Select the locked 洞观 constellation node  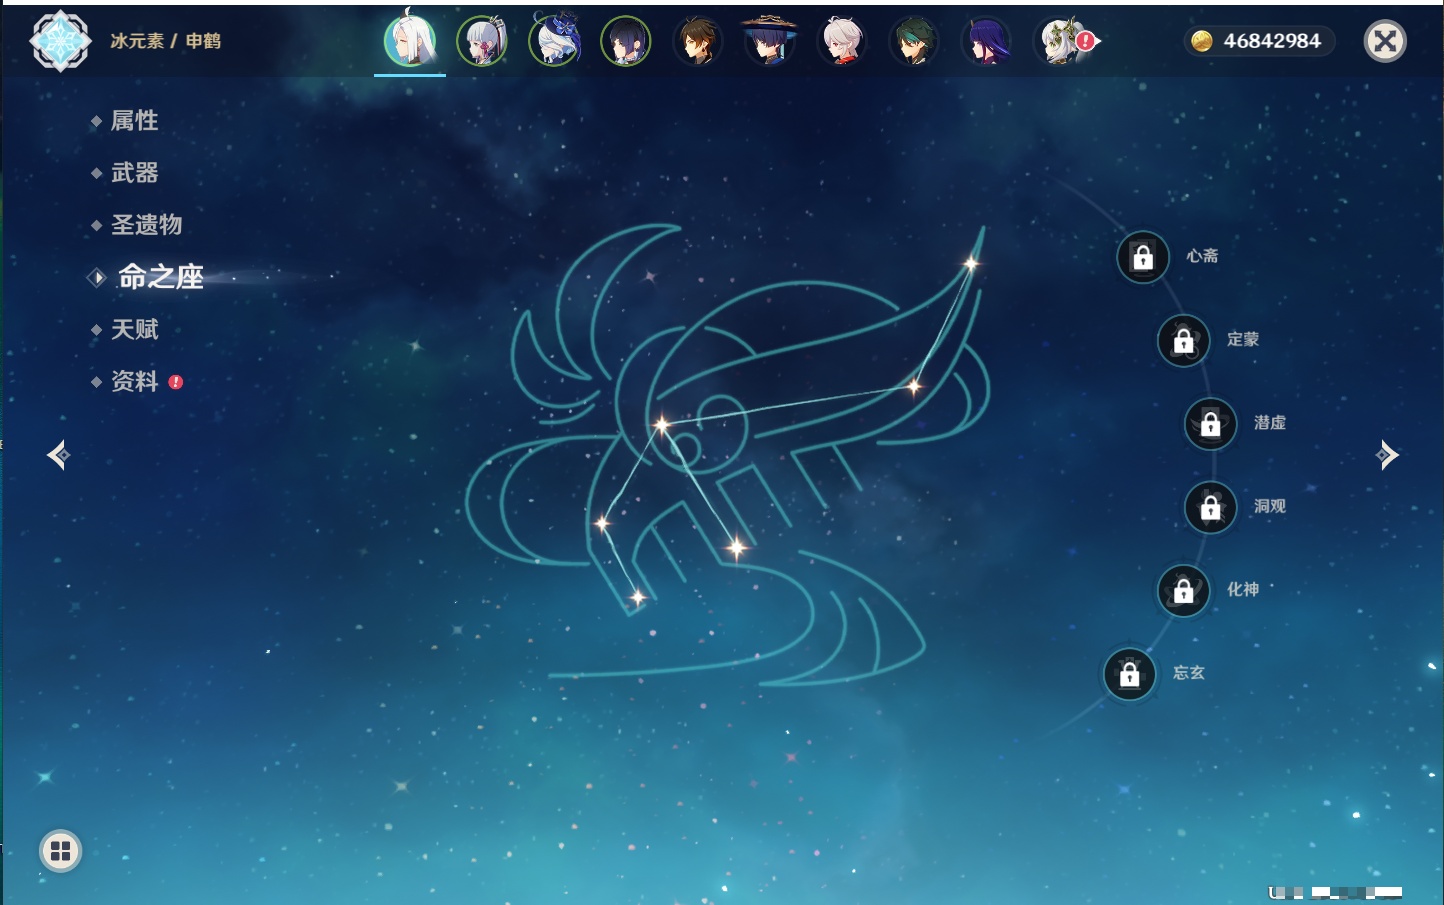click(x=1211, y=507)
